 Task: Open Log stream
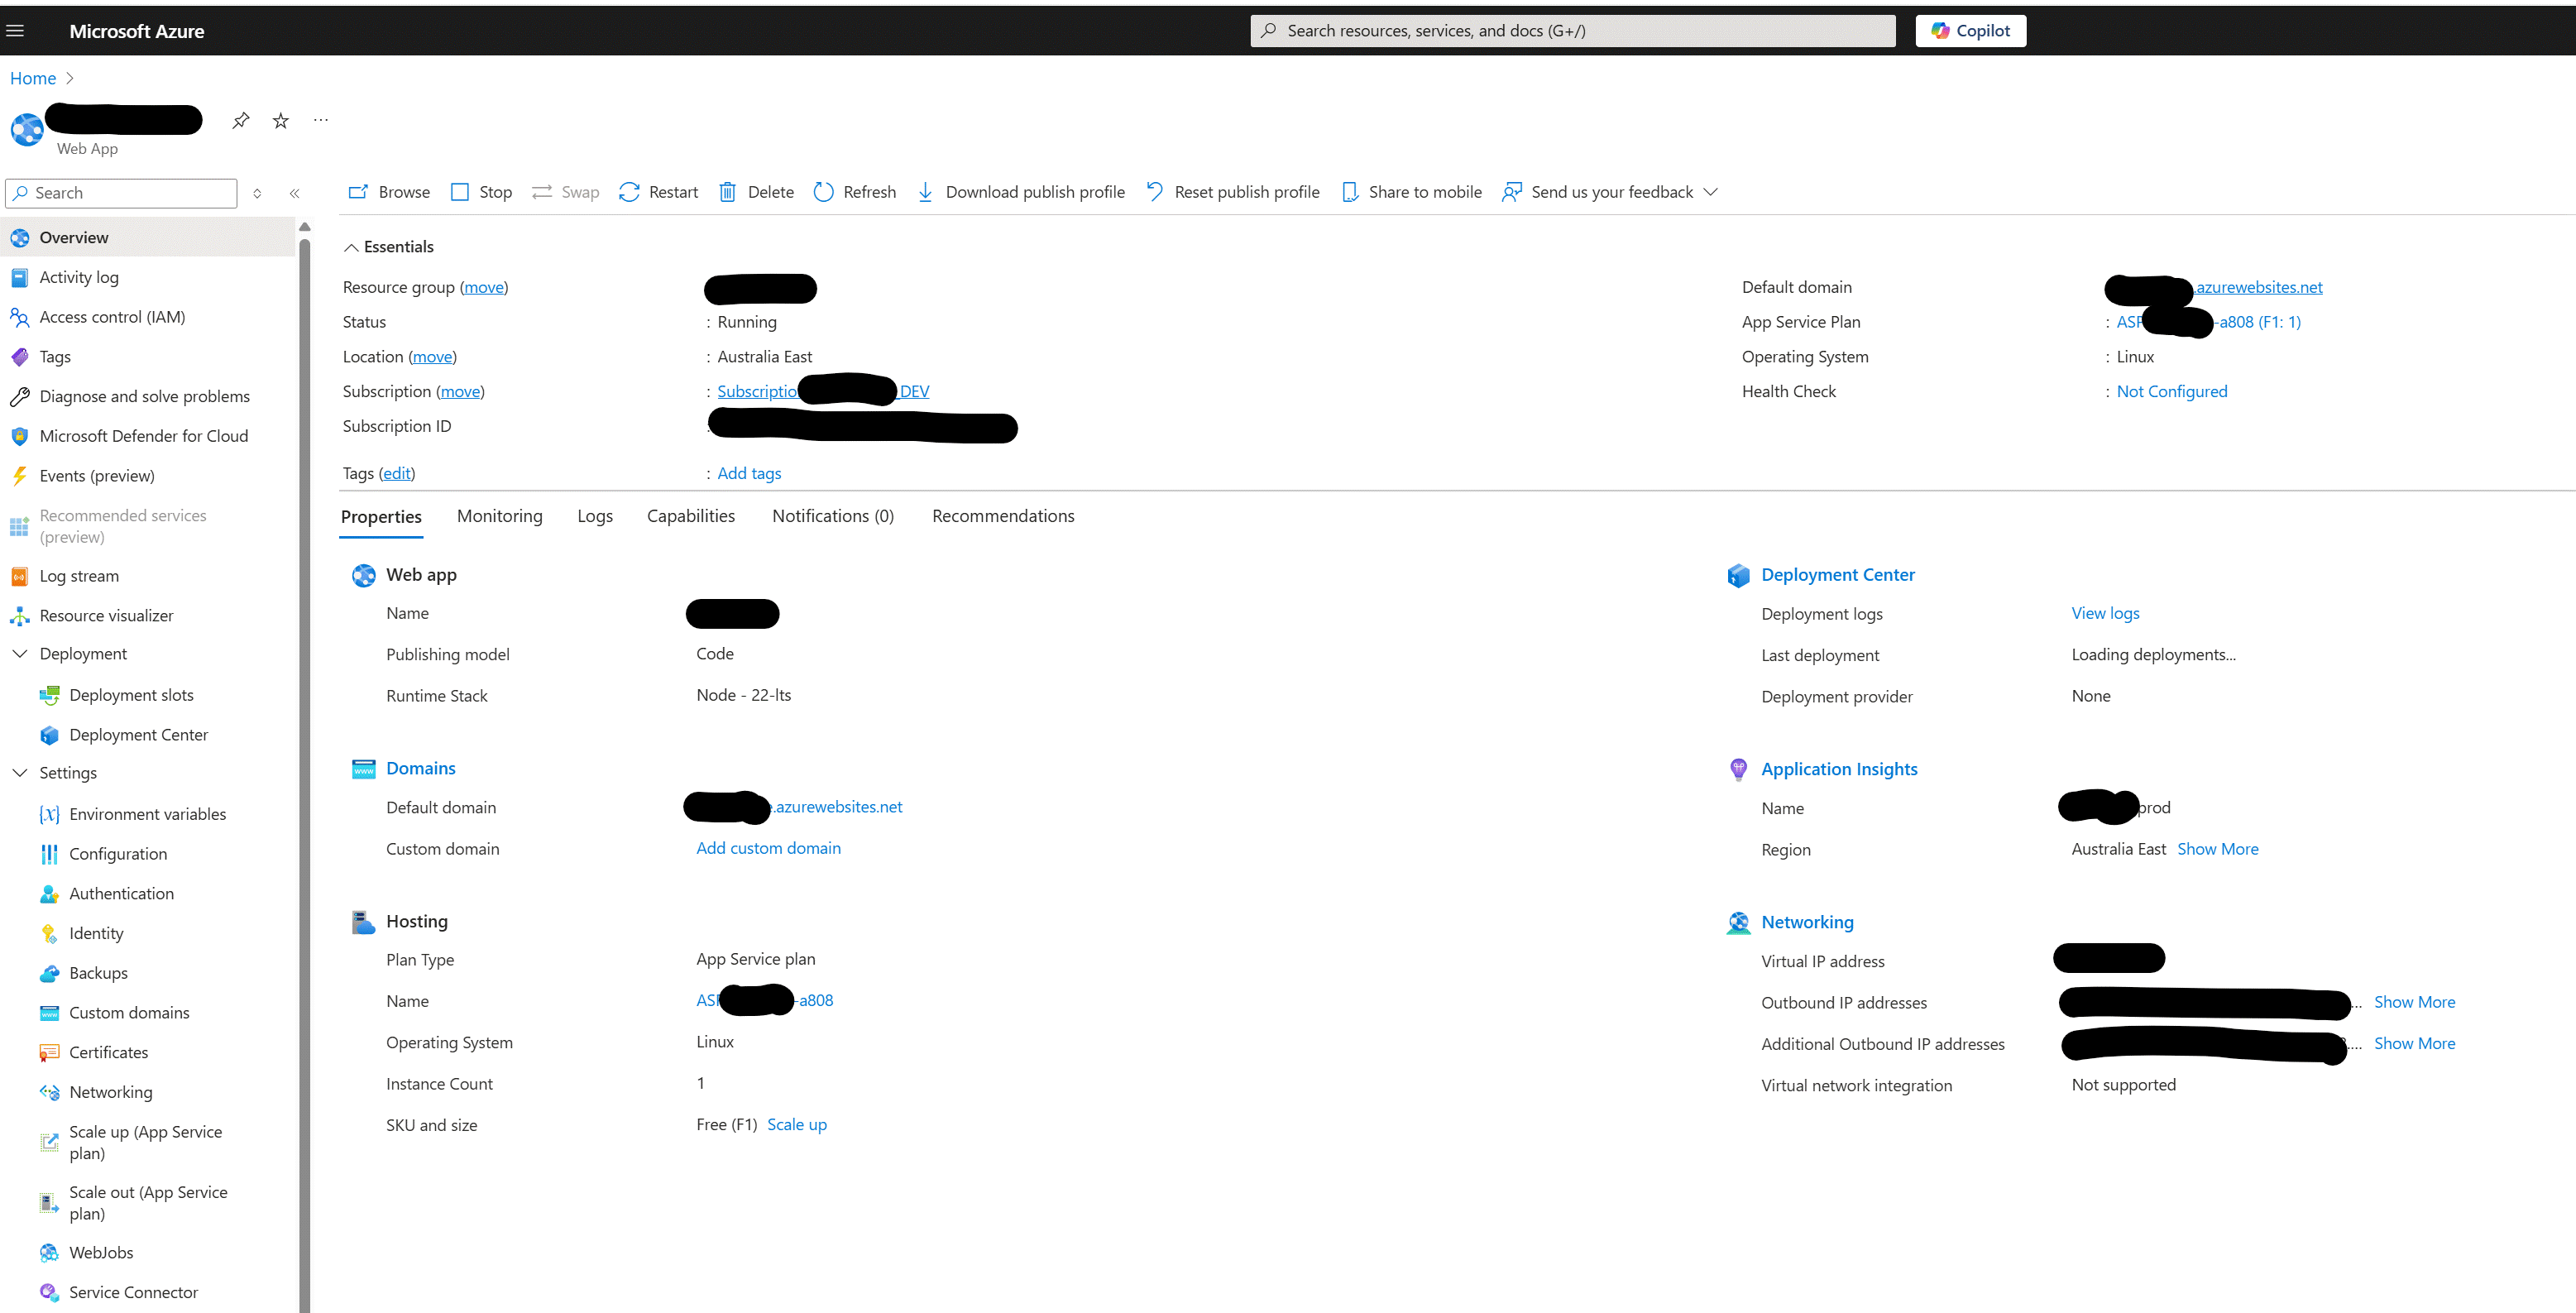(79, 576)
